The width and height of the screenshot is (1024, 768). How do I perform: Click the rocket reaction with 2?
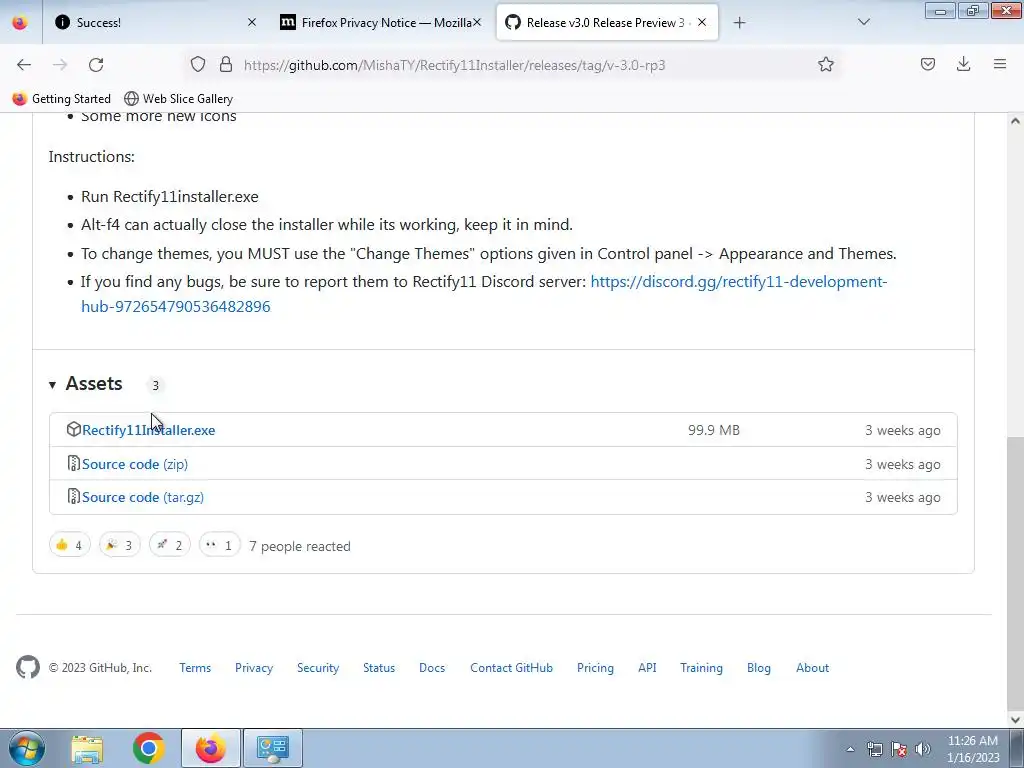coord(170,545)
